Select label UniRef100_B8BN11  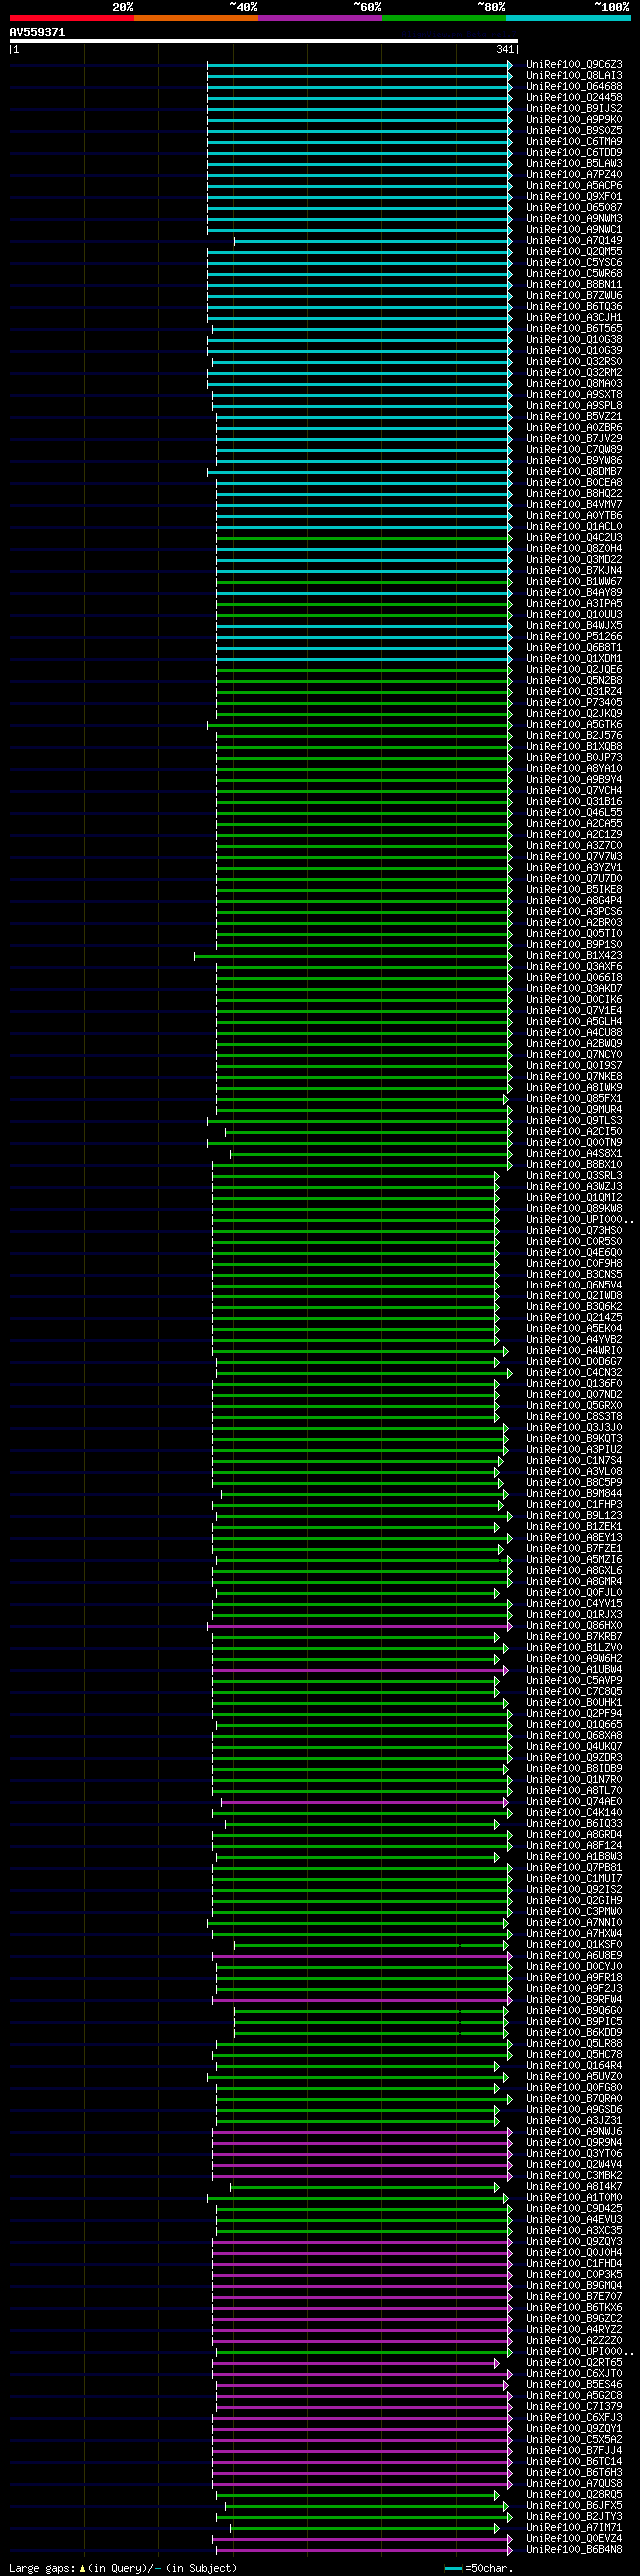574,285
